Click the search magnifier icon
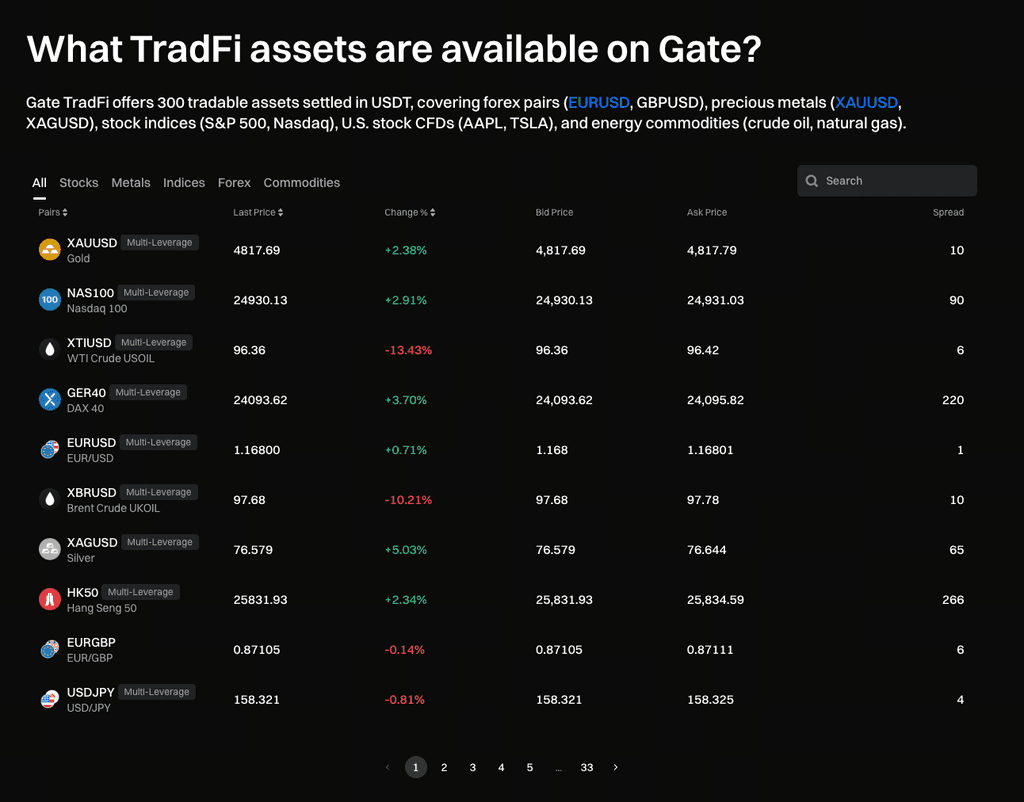The image size is (1024, 802). point(812,181)
